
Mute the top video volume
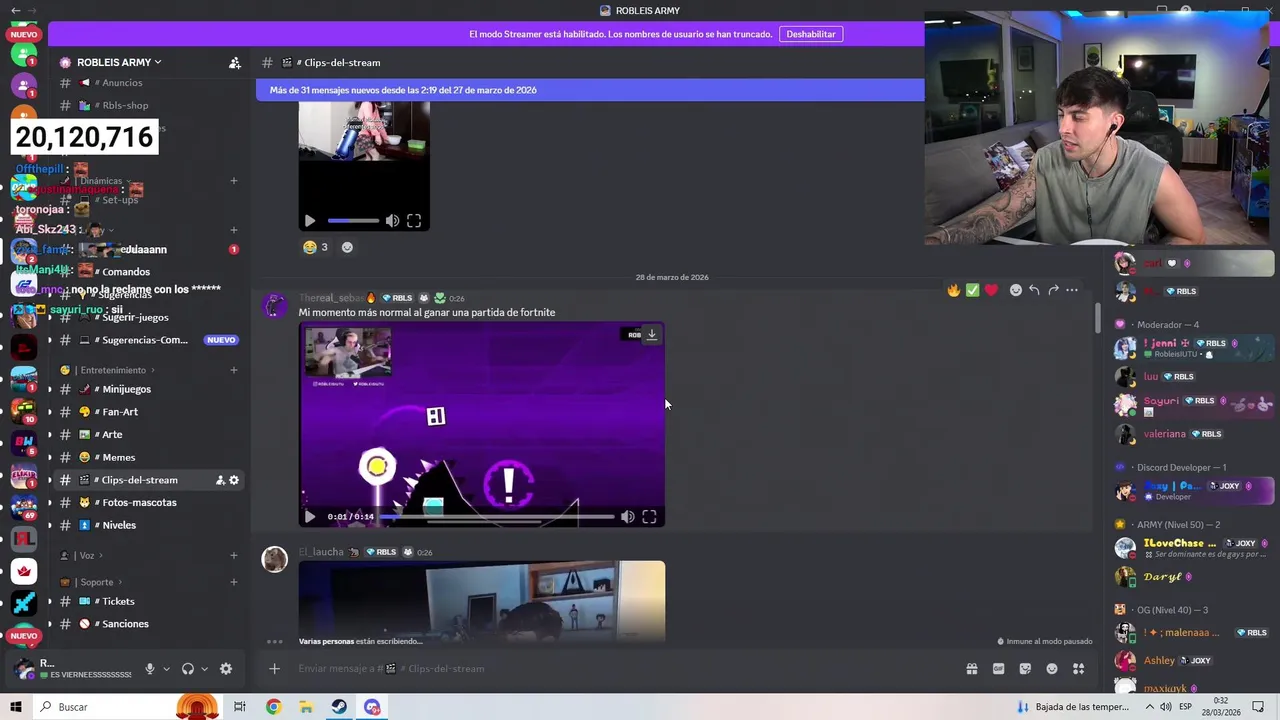[x=392, y=221]
